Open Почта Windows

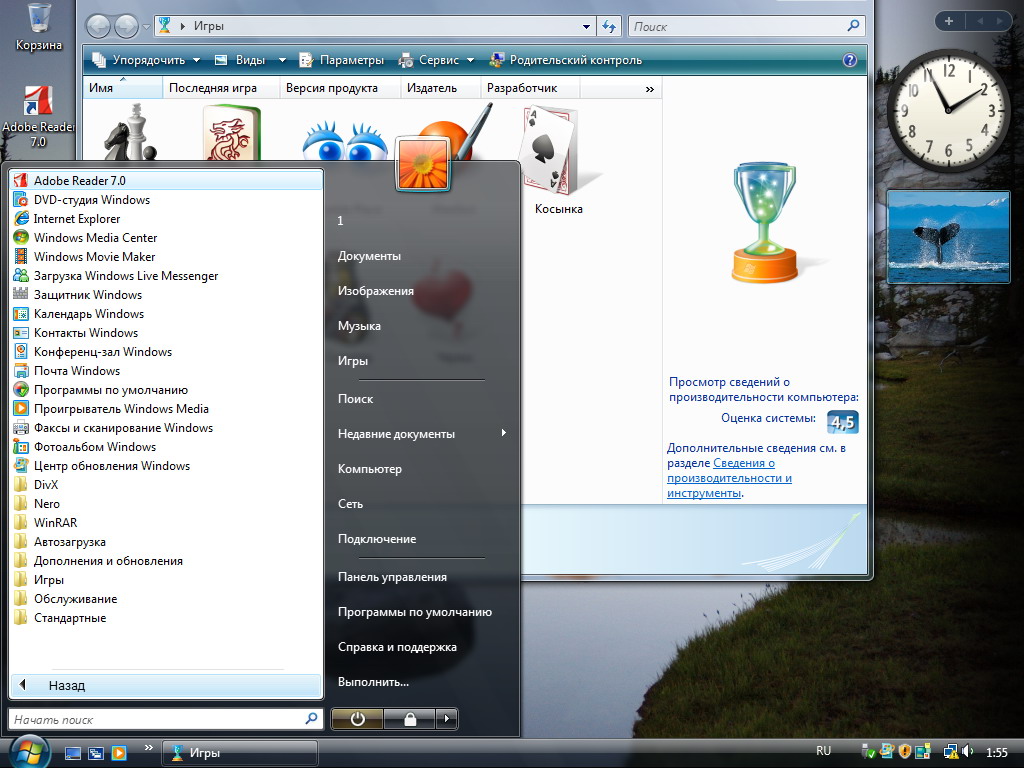pyautogui.click(x=166, y=370)
